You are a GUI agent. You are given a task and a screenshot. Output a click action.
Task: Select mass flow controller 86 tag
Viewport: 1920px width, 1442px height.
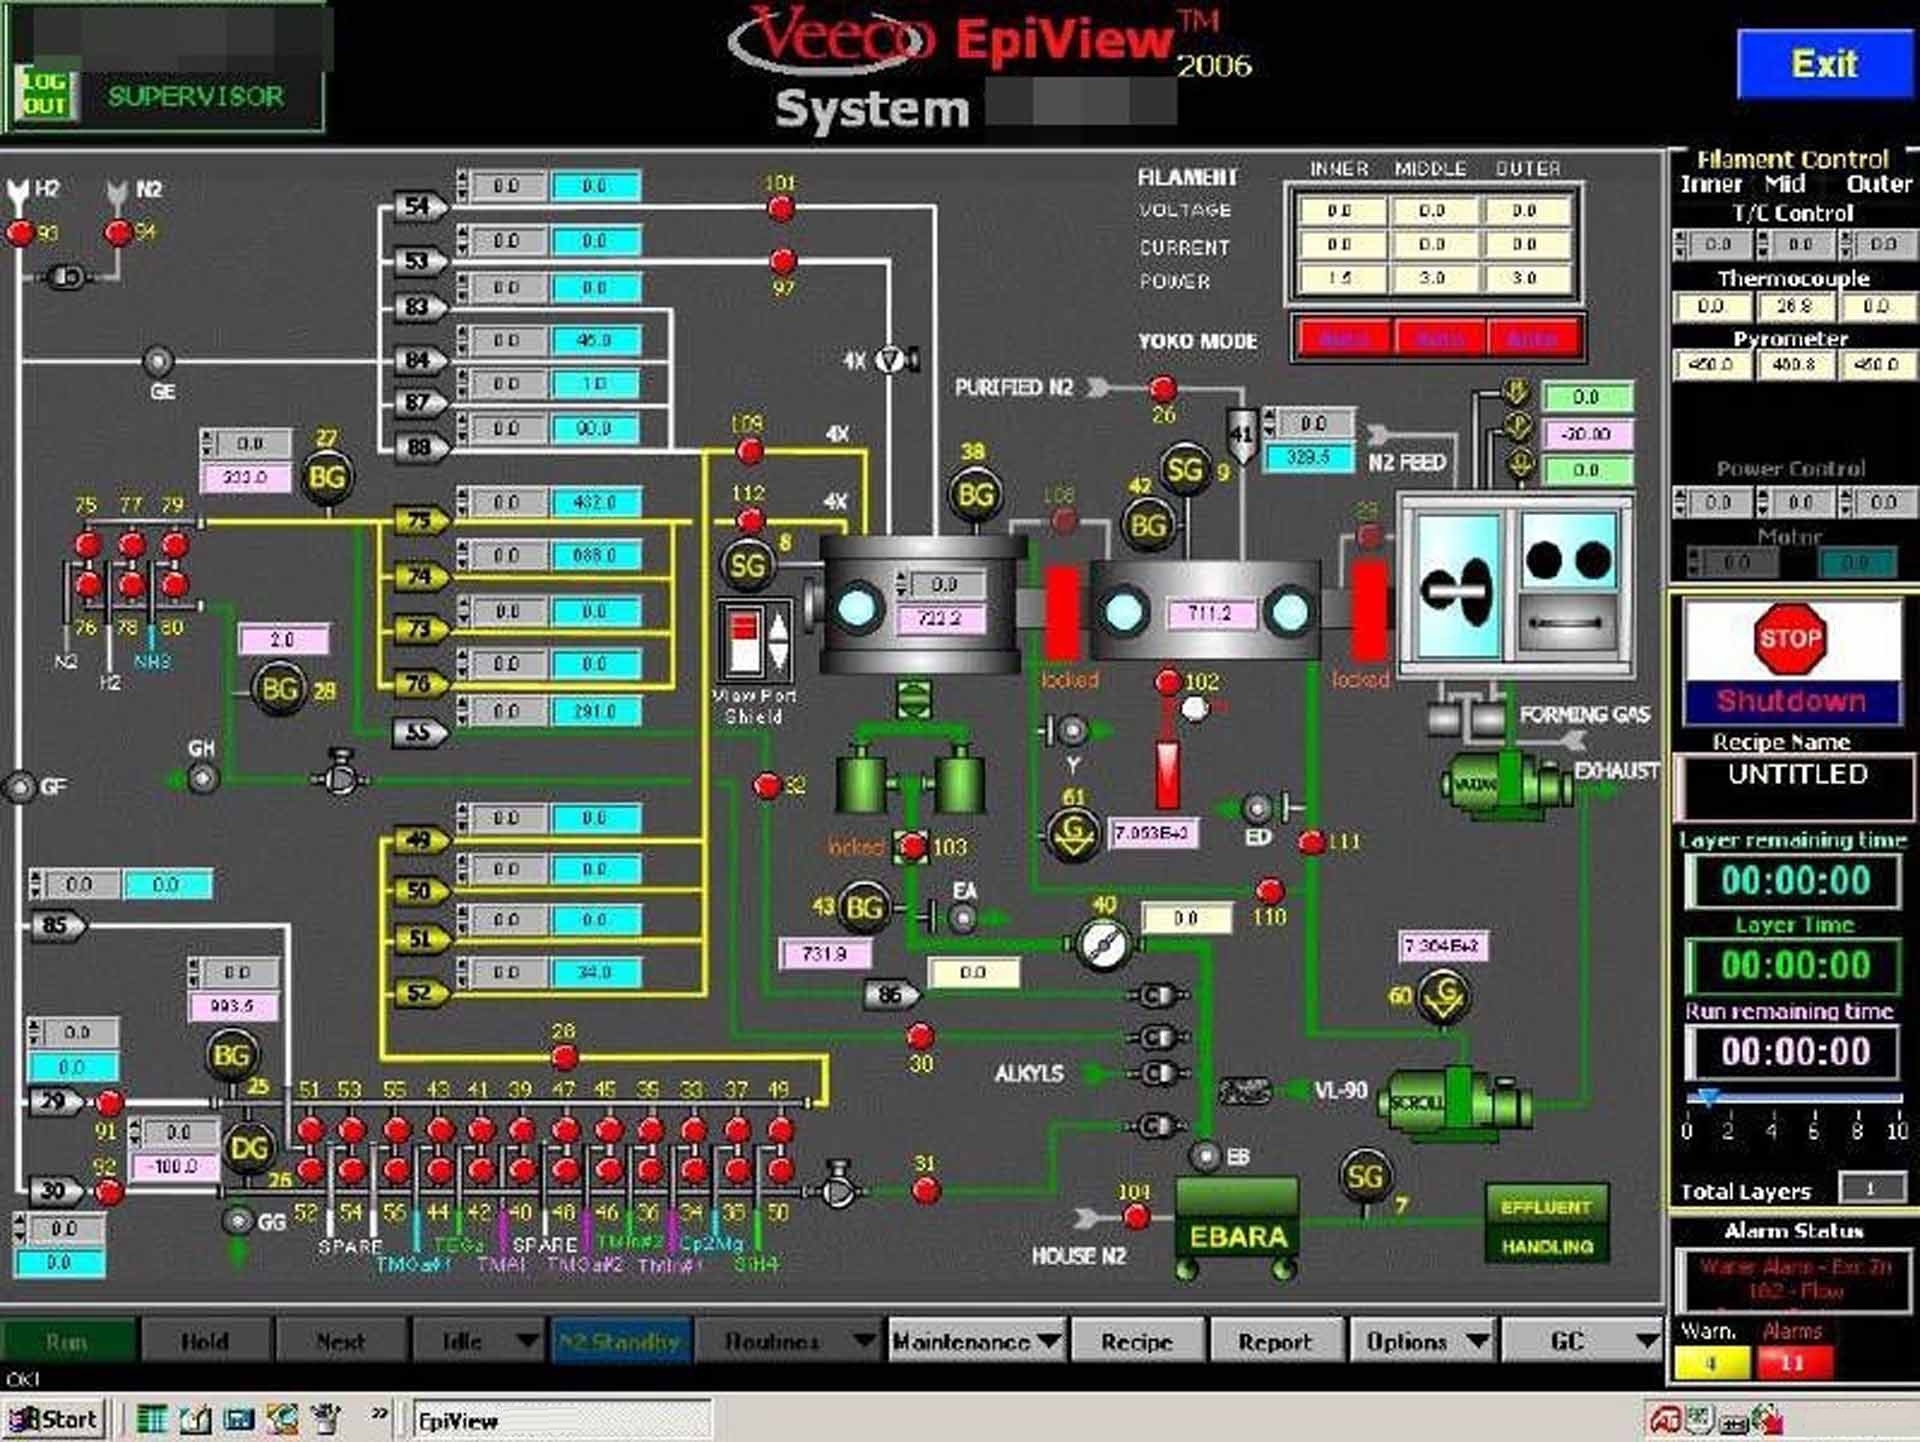pyautogui.click(x=891, y=994)
